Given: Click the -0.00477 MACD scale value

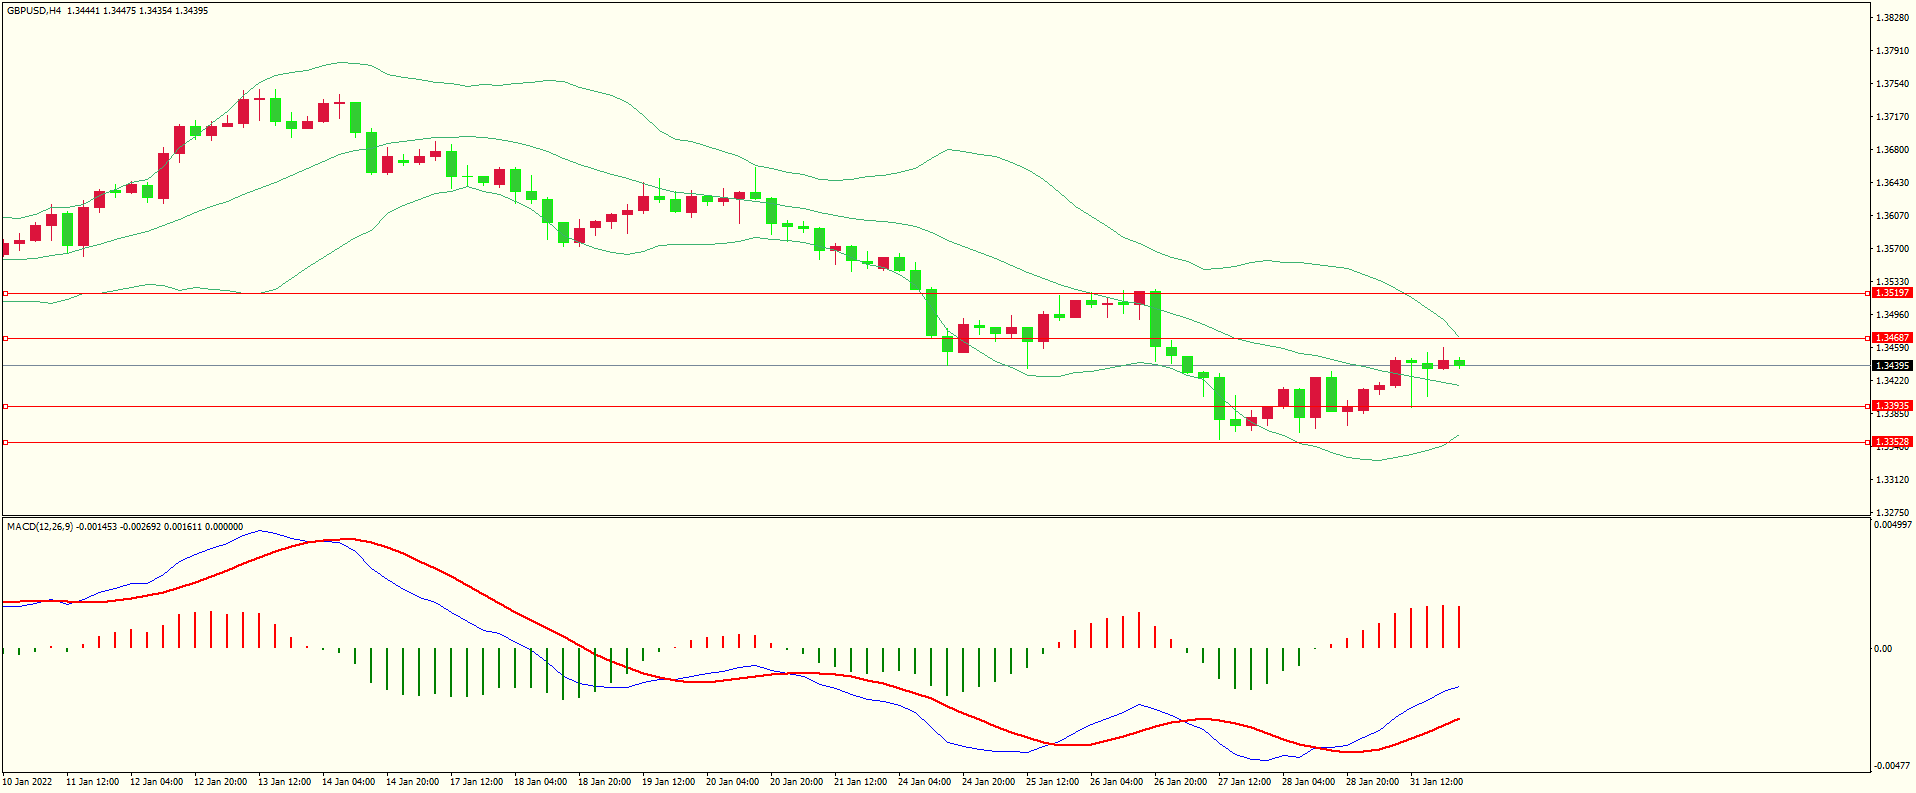Looking at the screenshot, I should click(x=1892, y=766).
